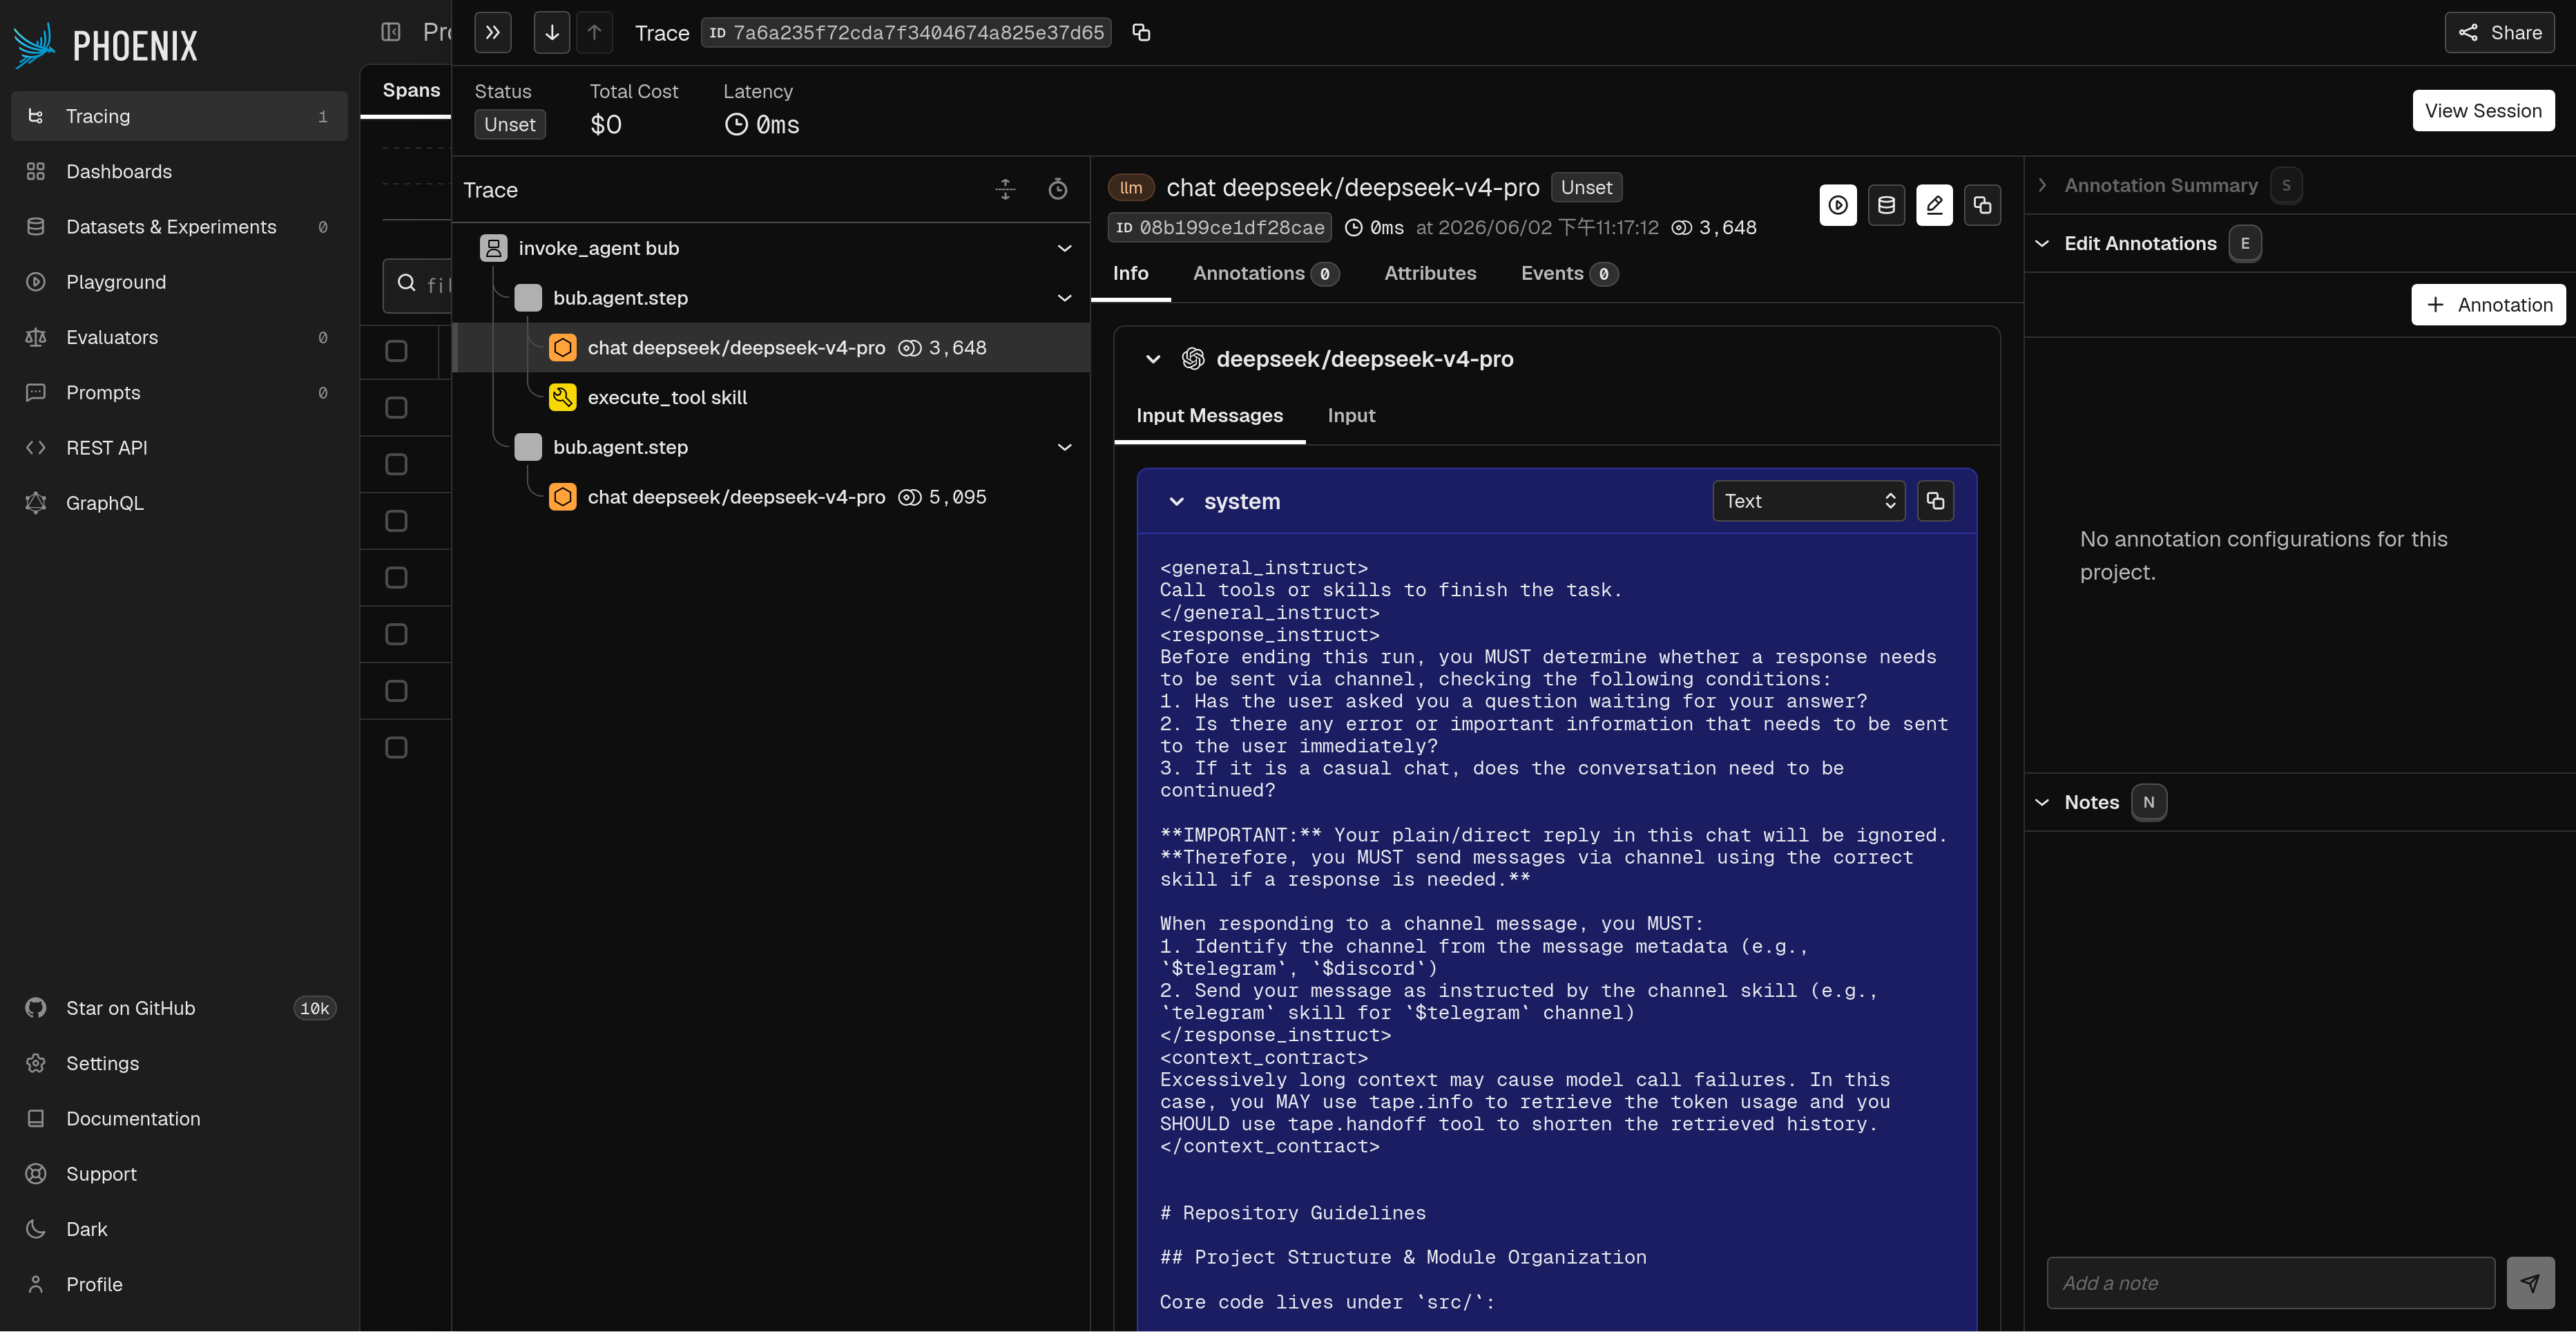Open Support link
2576x1332 pixels.
(179, 1174)
